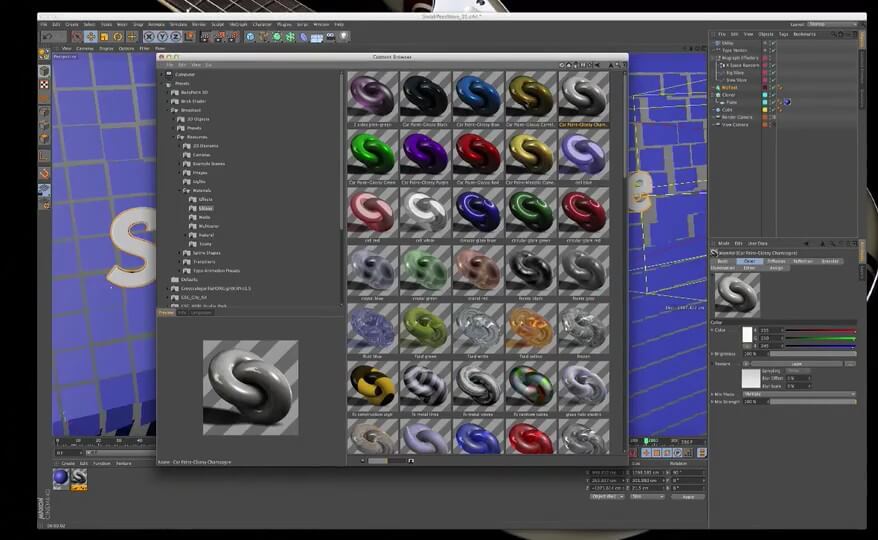Click the Apply button in coordinates panel

688,496
